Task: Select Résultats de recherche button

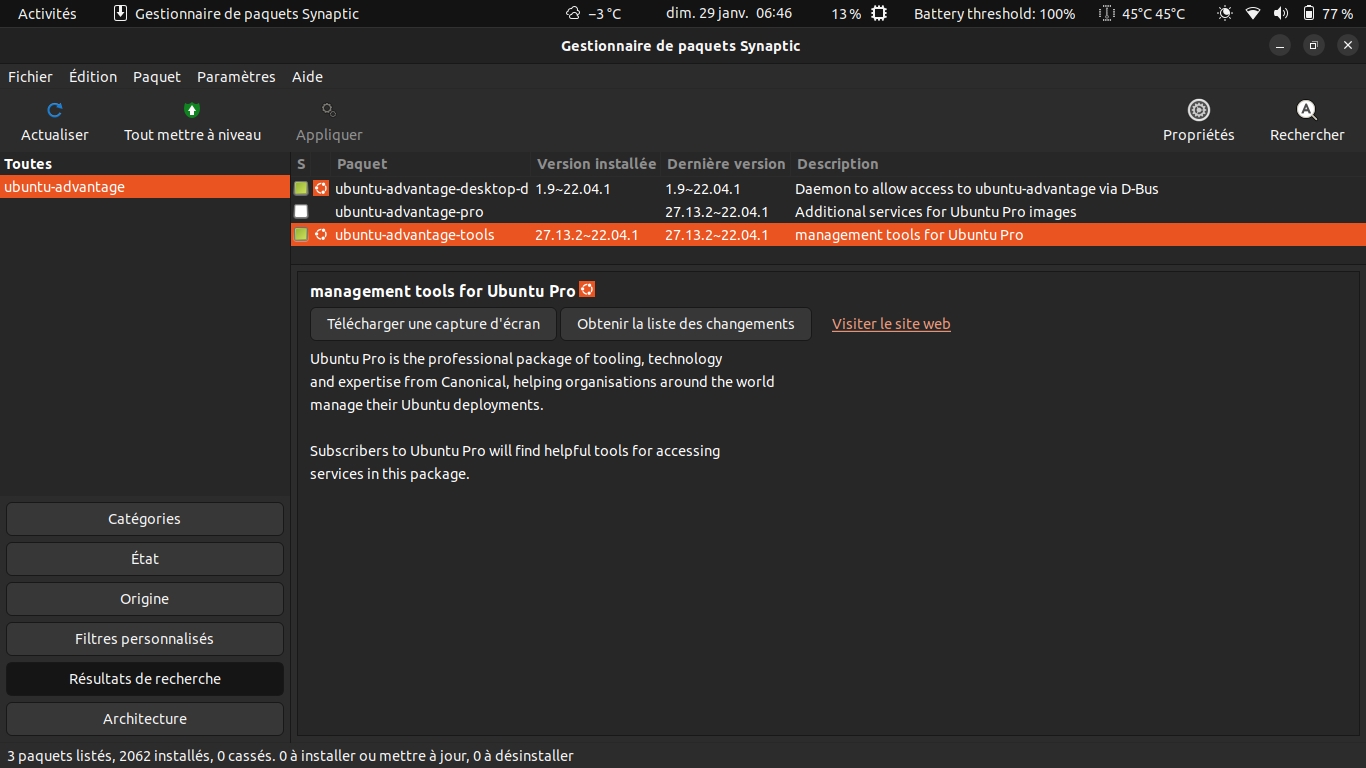Action: (x=145, y=679)
